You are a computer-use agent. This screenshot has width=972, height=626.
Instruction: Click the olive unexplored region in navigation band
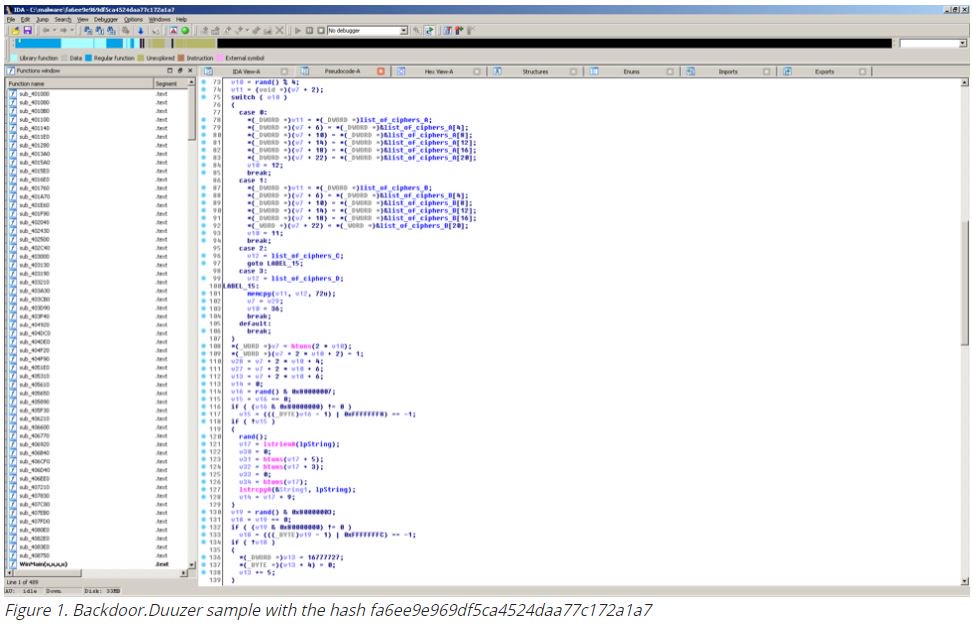[194, 43]
